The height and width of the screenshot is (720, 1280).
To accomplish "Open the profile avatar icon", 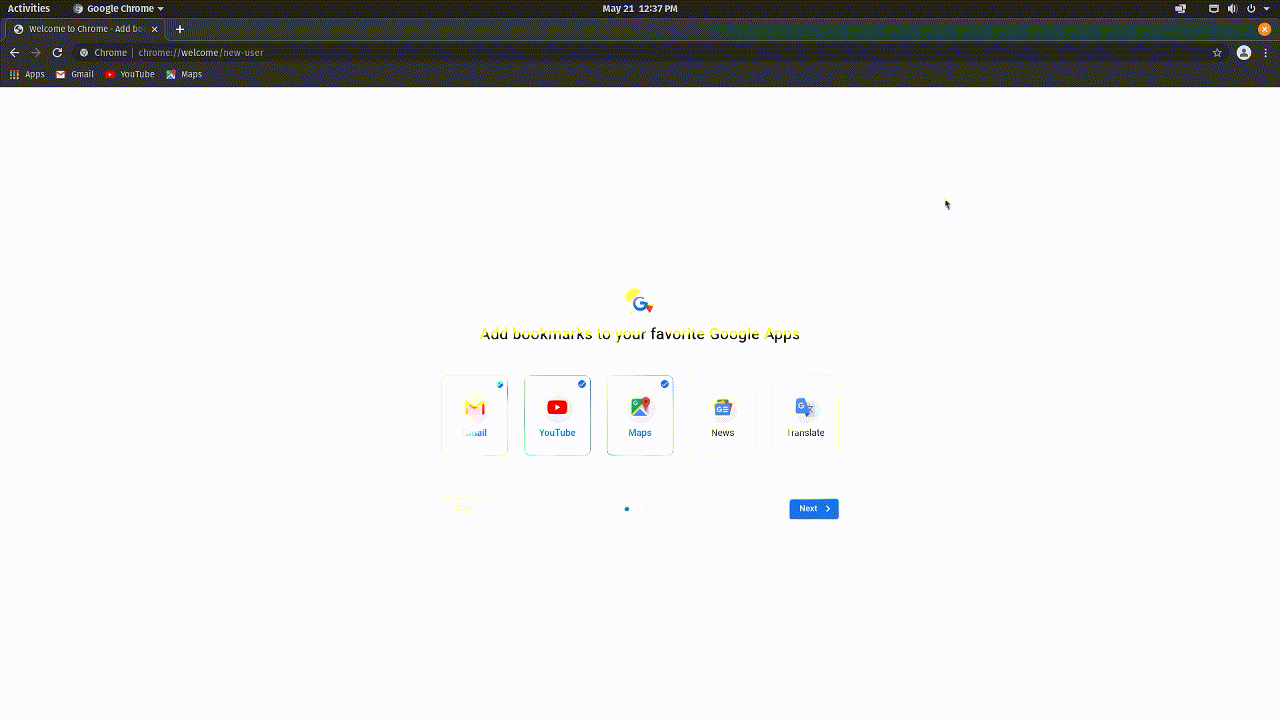I will [1244, 53].
